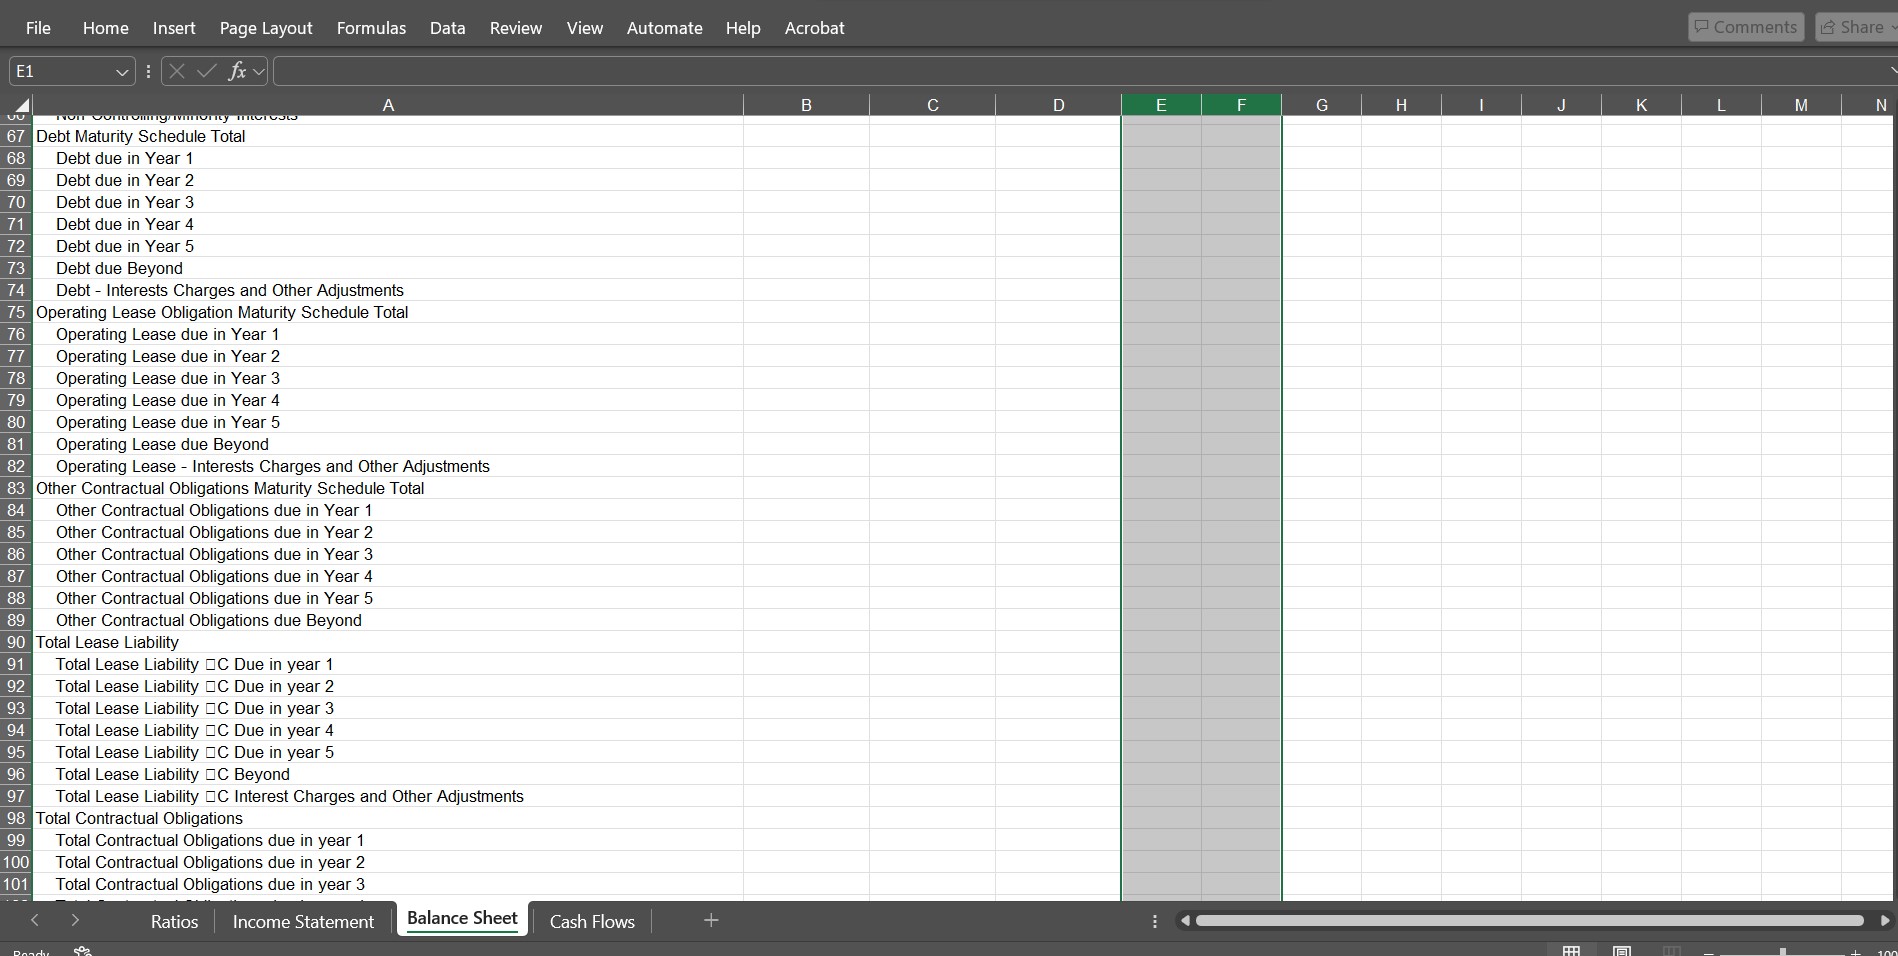Click the "Total Contractual Obligations" heading cell
Screen dimensions: 1898x956
[388, 818]
